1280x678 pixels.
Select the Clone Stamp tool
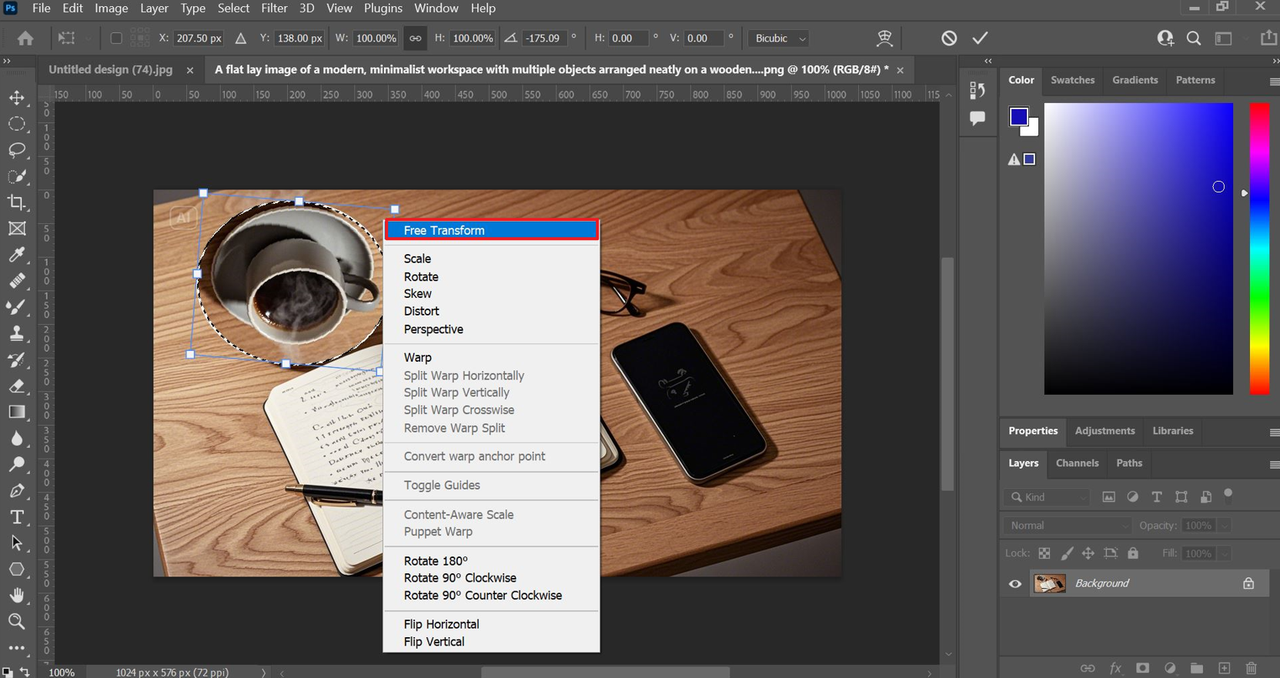click(17, 334)
